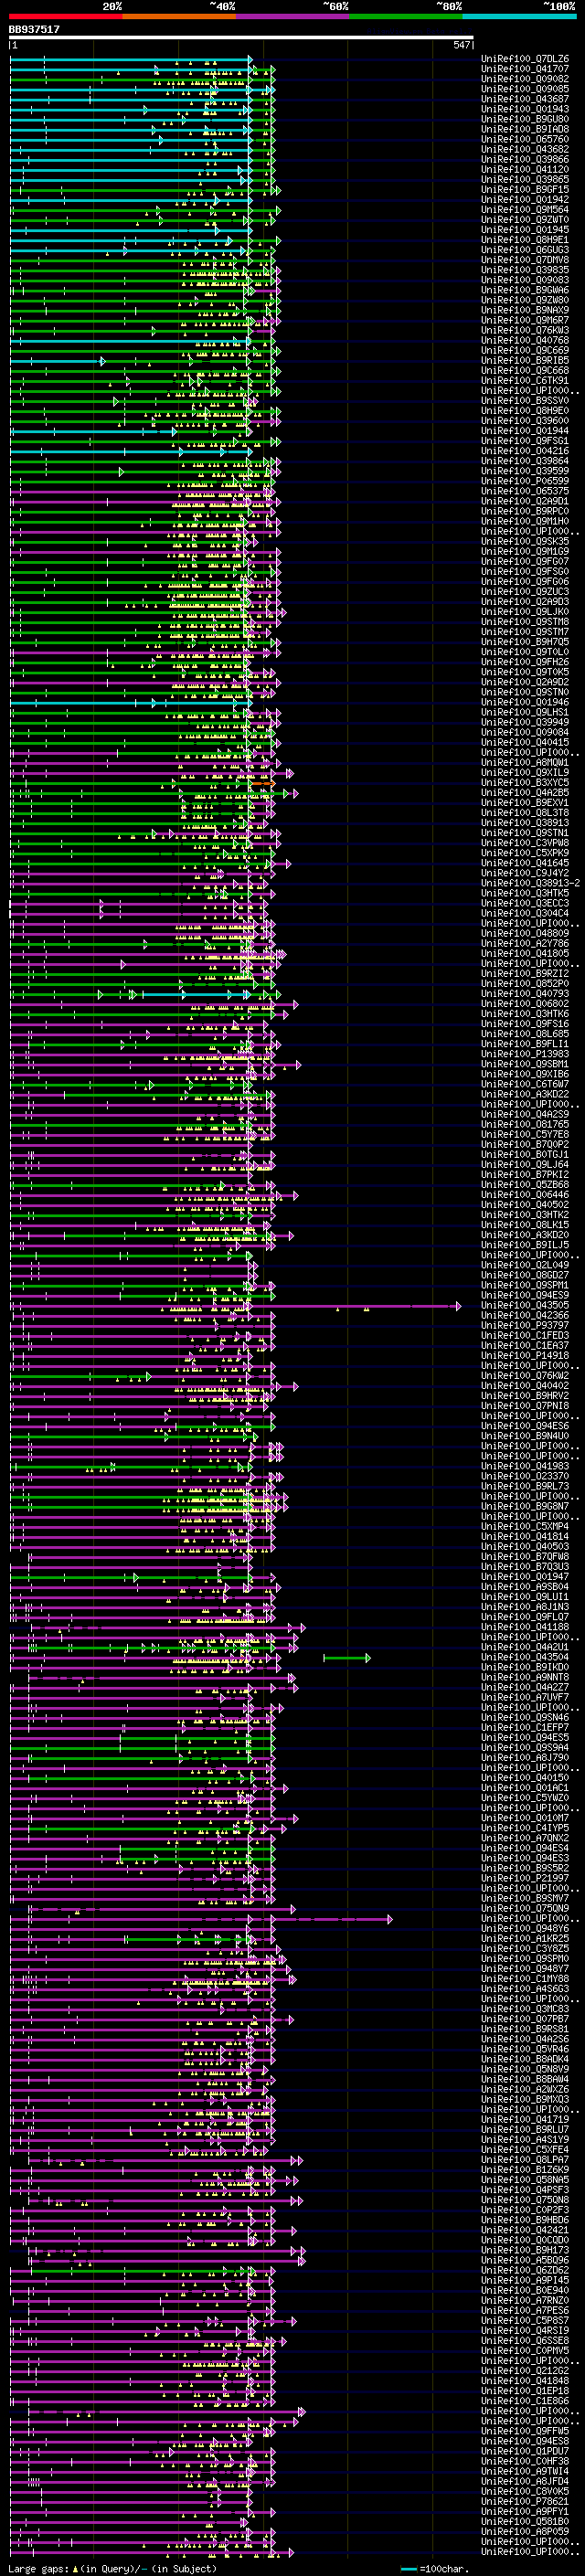Select UniRef100_Q9ZUC3 row label
585x2576 pixels.
pyautogui.click(x=525, y=592)
